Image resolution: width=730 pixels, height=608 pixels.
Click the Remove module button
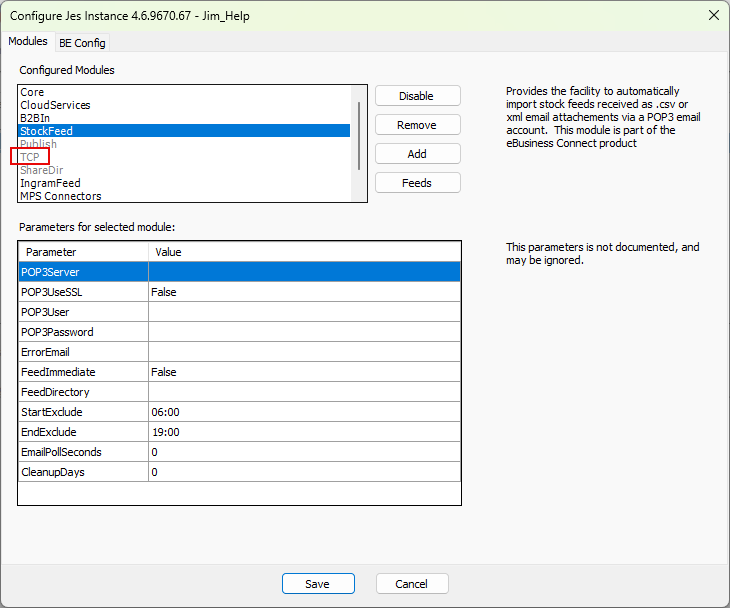coord(418,125)
